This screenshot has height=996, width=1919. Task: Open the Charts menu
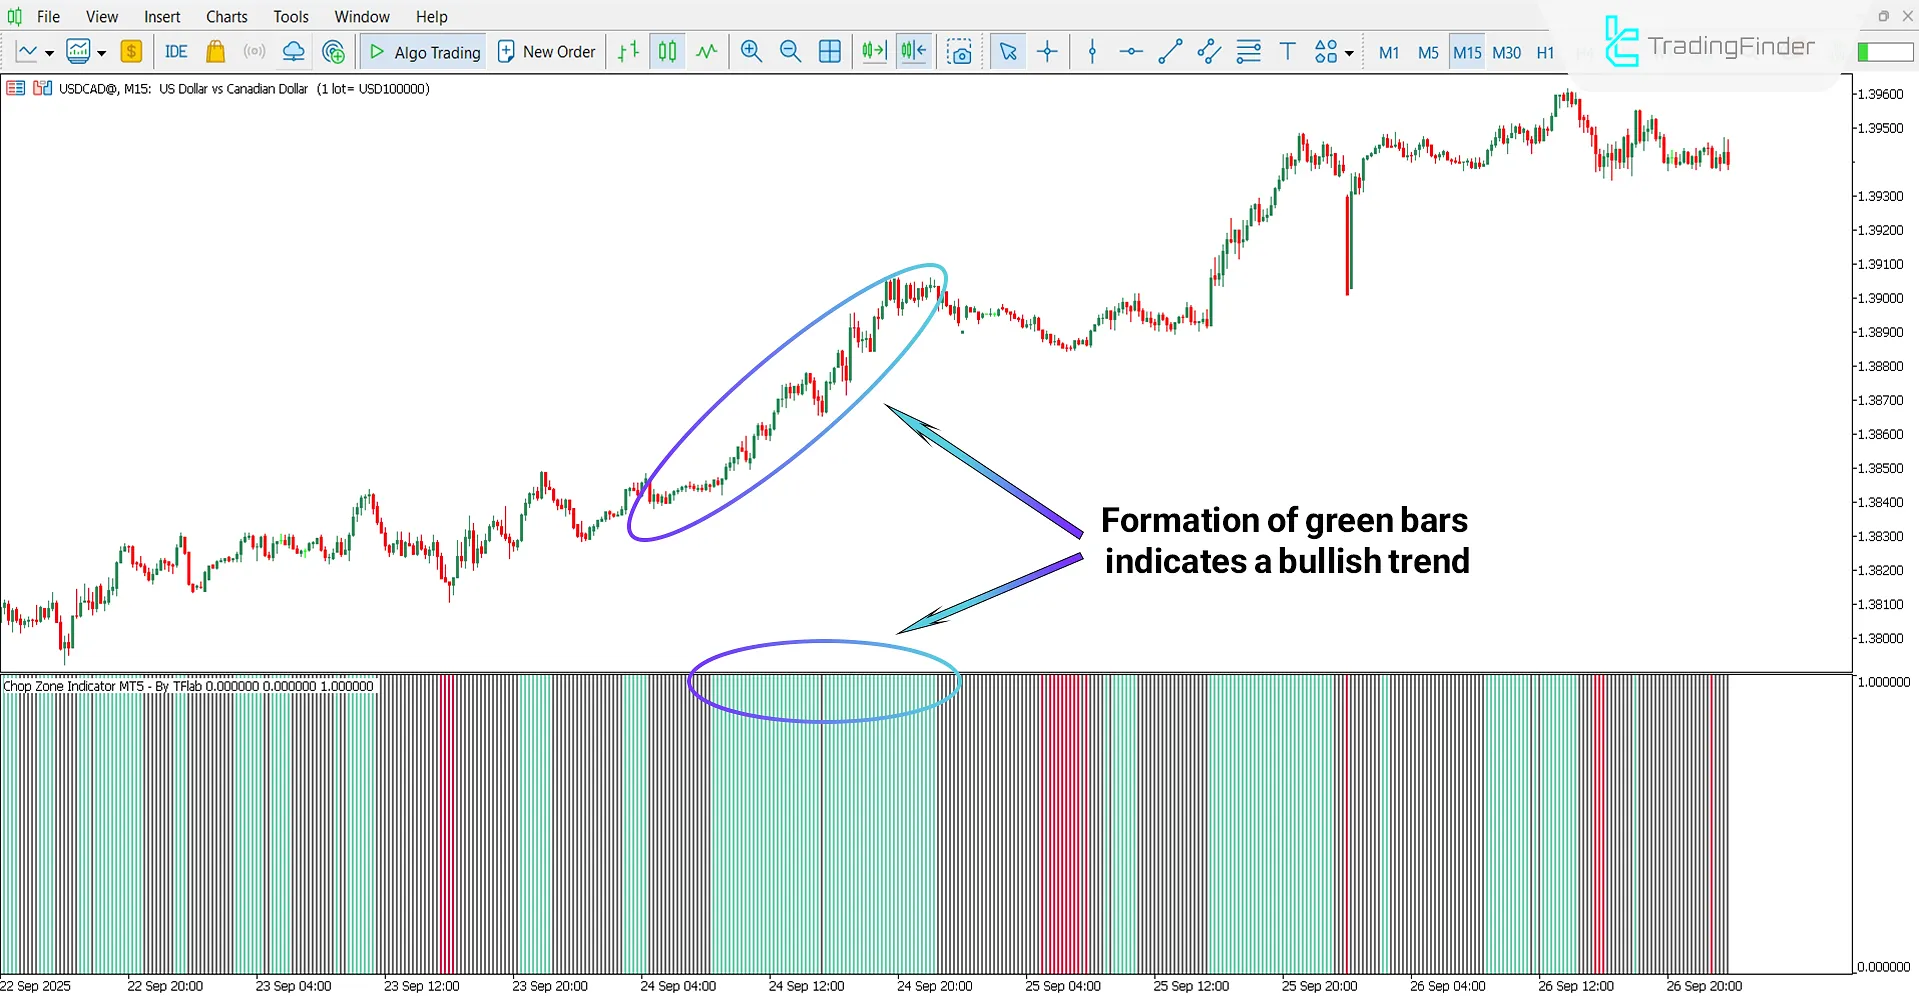[226, 16]
